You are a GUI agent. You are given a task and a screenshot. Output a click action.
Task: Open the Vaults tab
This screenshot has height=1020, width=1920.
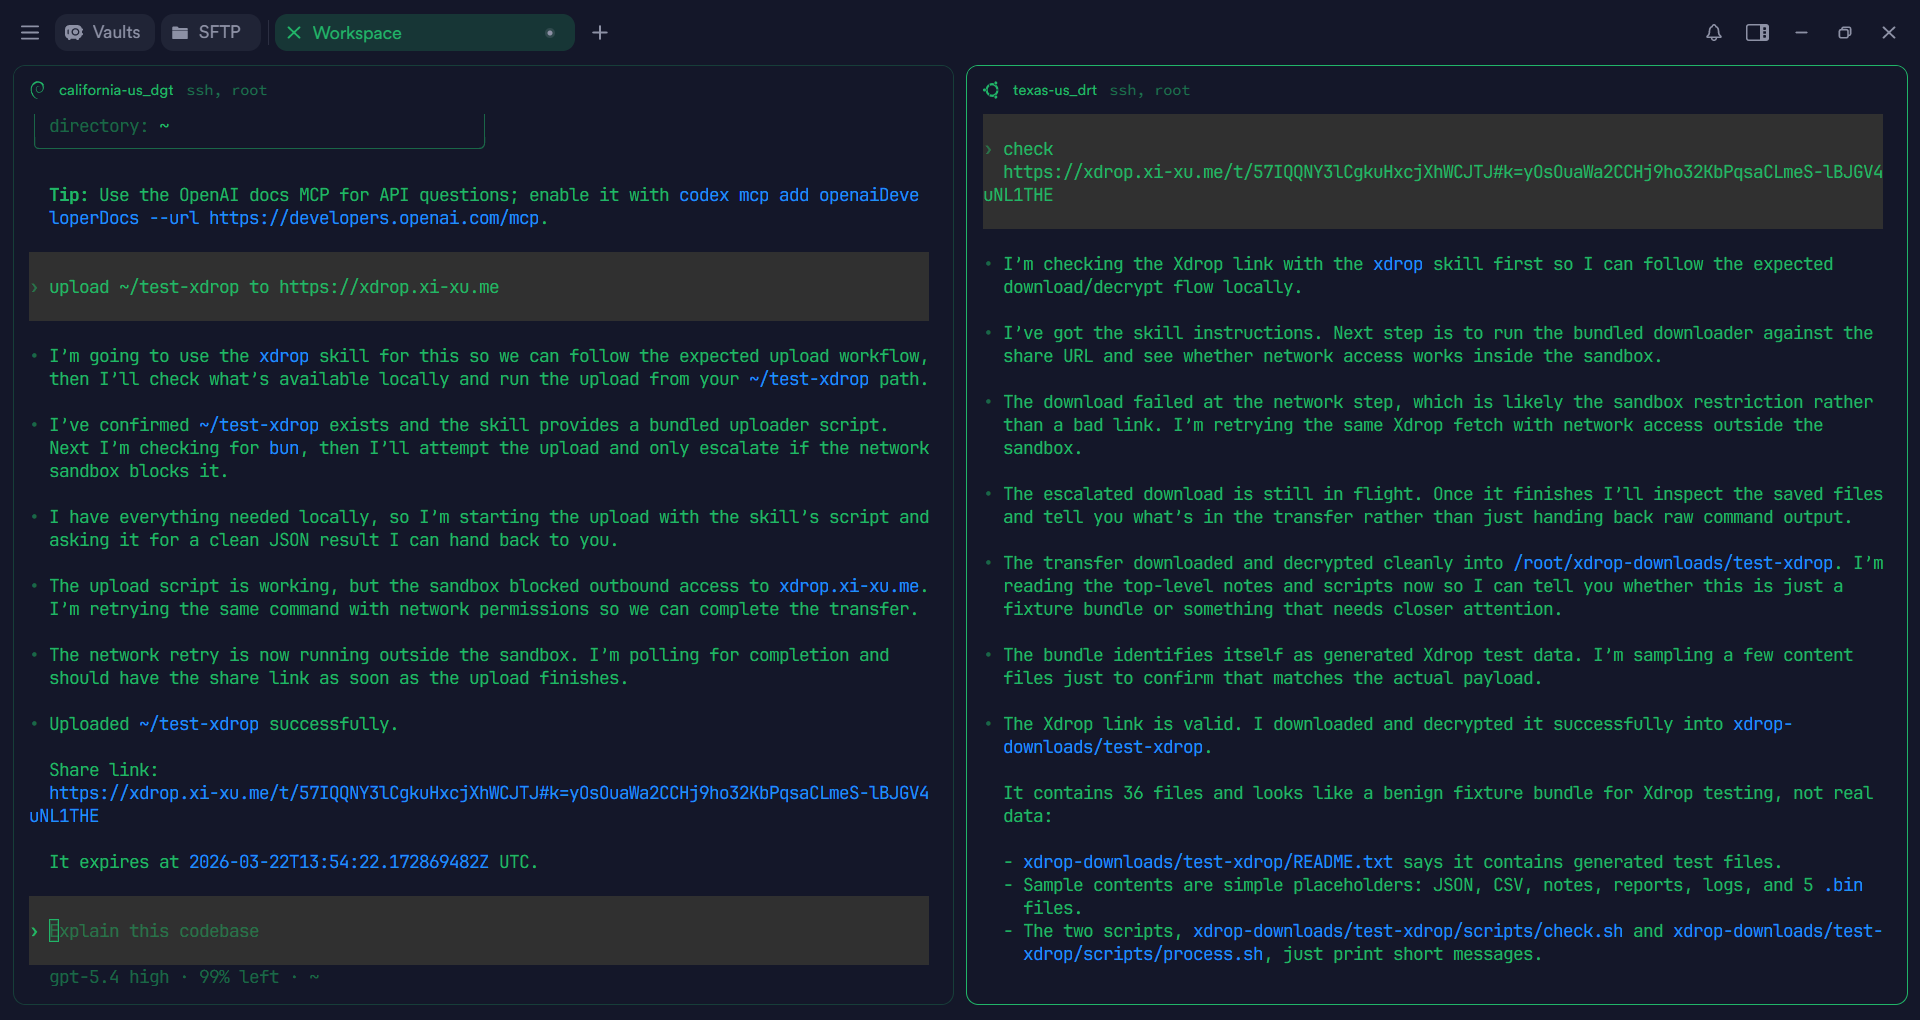pyautogui.click(x=104, y=33)
